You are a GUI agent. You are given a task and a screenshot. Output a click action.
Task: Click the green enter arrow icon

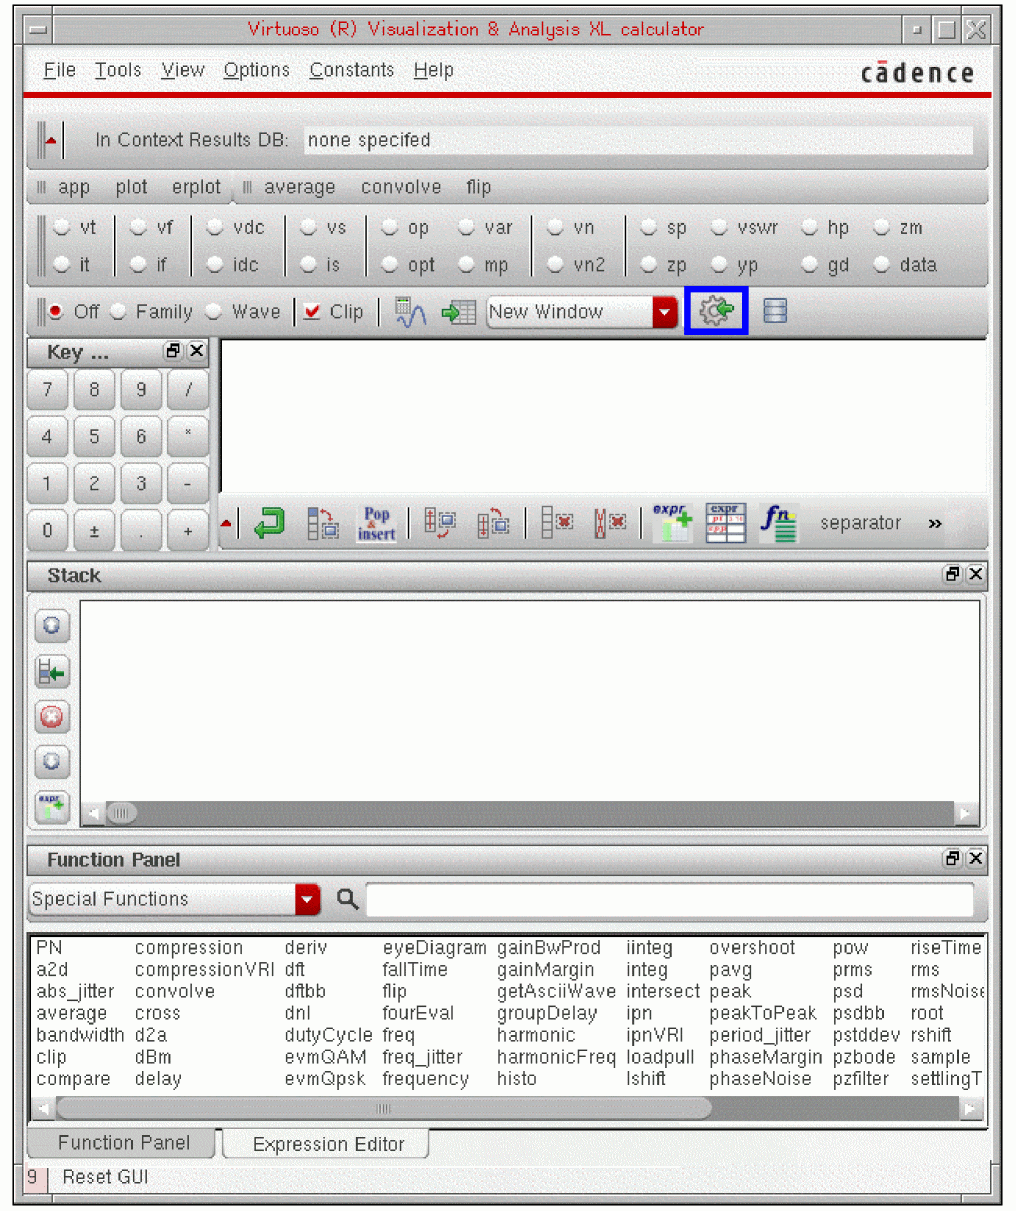(268, 523)
